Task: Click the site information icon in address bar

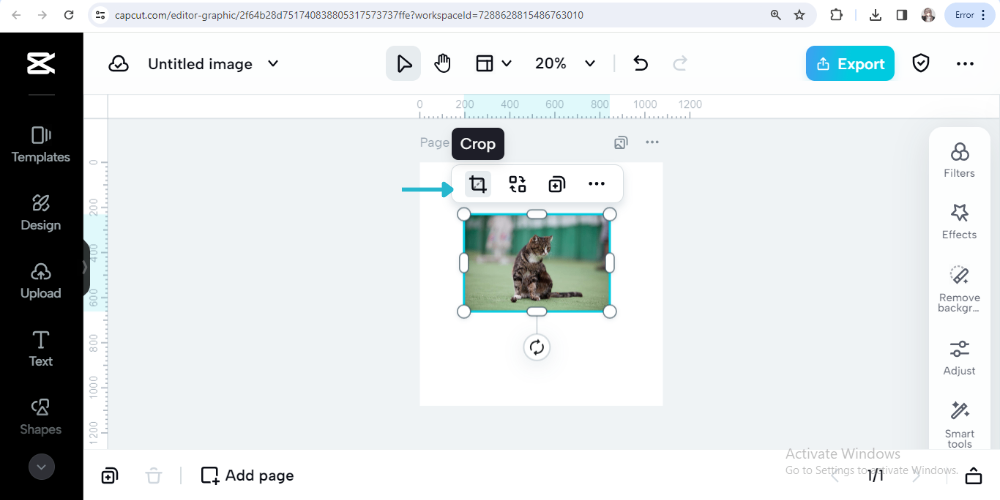Action: pos(99,15)
